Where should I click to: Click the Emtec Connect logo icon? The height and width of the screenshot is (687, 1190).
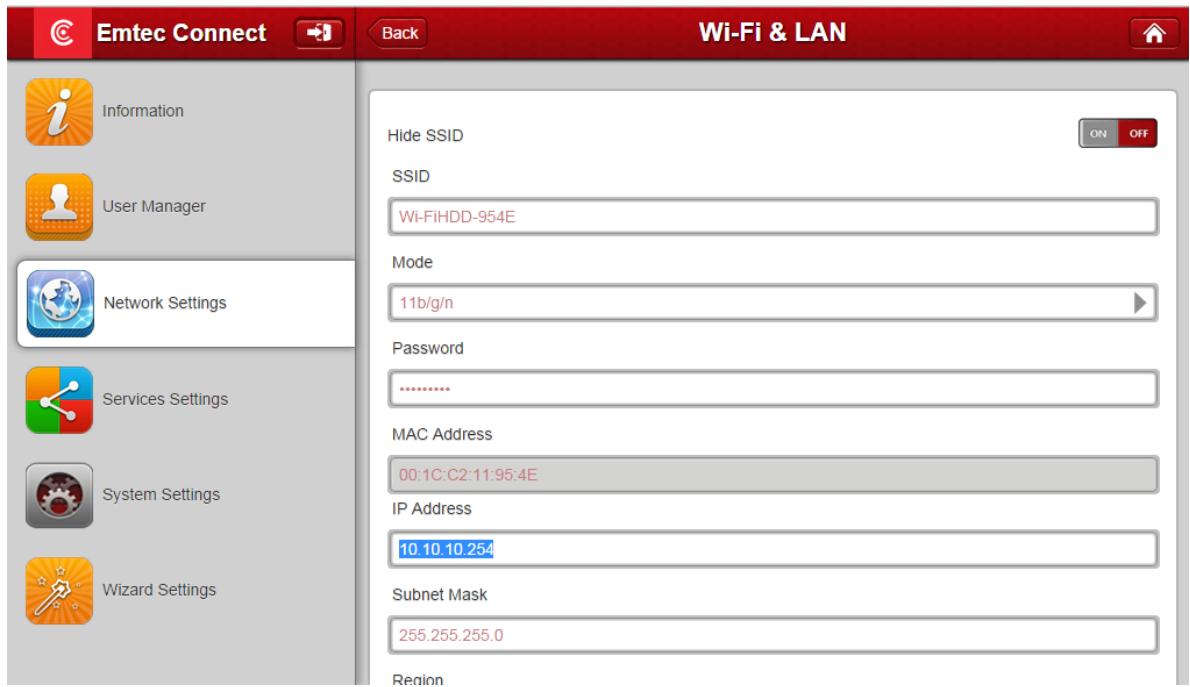62,33
